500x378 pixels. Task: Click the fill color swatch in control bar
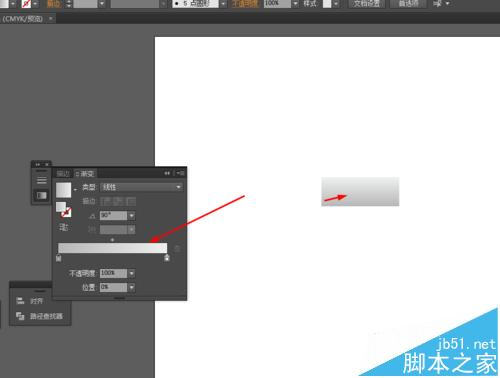[4, 3]
